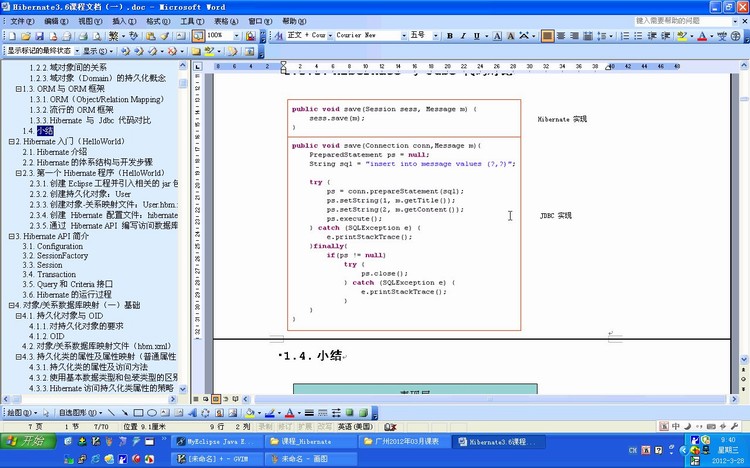
Task: Open Print Preview with the magnifier icon
Action: pyautogui.click(x=97, y=36)
